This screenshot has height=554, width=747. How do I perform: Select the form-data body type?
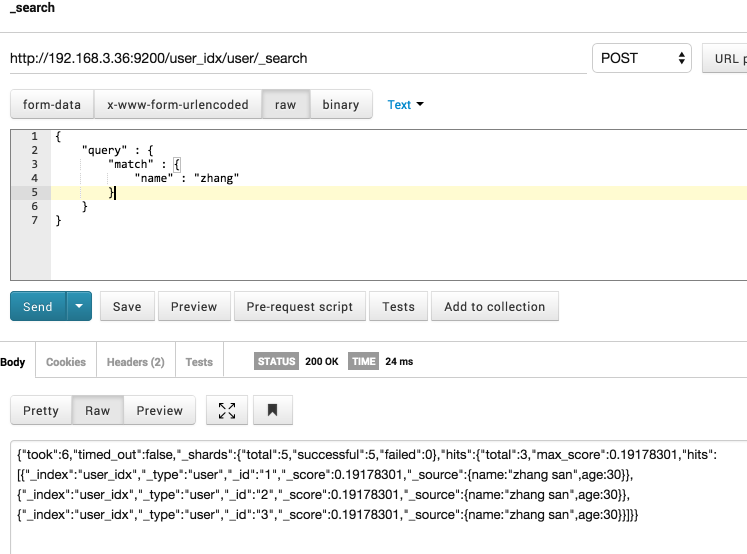(52, 104)
